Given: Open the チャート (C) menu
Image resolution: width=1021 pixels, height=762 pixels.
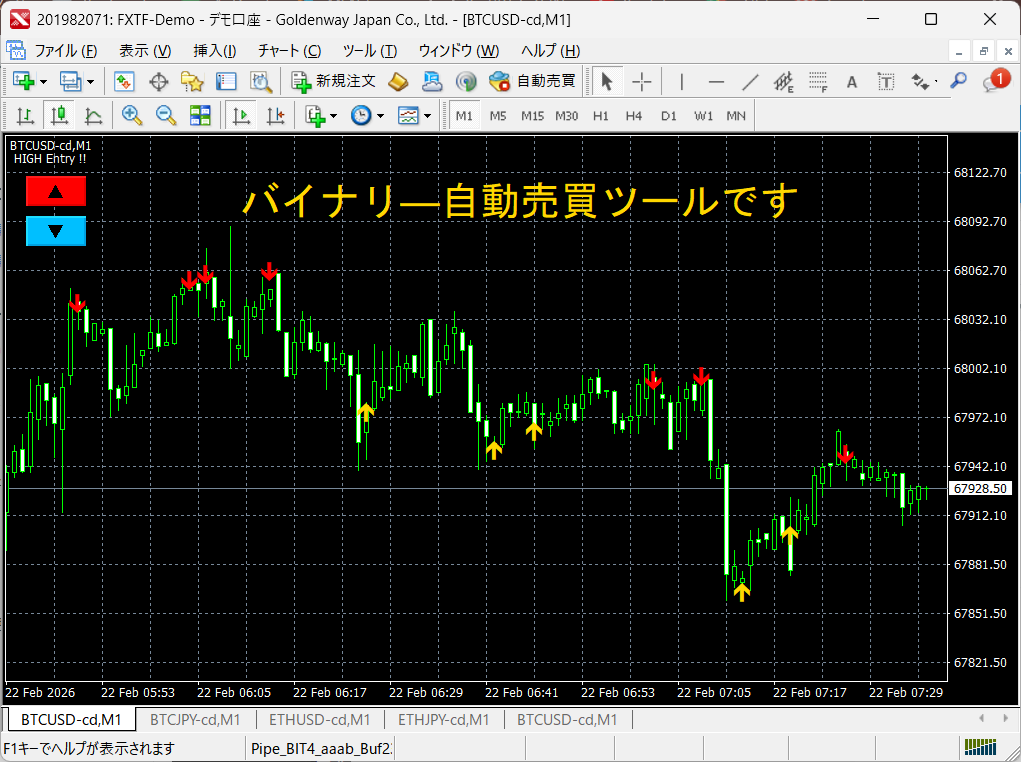Looking at the screenshot, I should [289, 51].
